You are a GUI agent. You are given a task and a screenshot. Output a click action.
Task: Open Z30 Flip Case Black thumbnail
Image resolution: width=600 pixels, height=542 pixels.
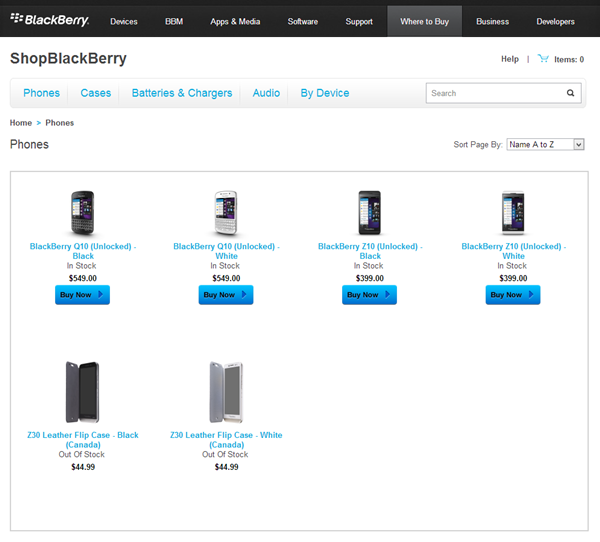point(83,392)
